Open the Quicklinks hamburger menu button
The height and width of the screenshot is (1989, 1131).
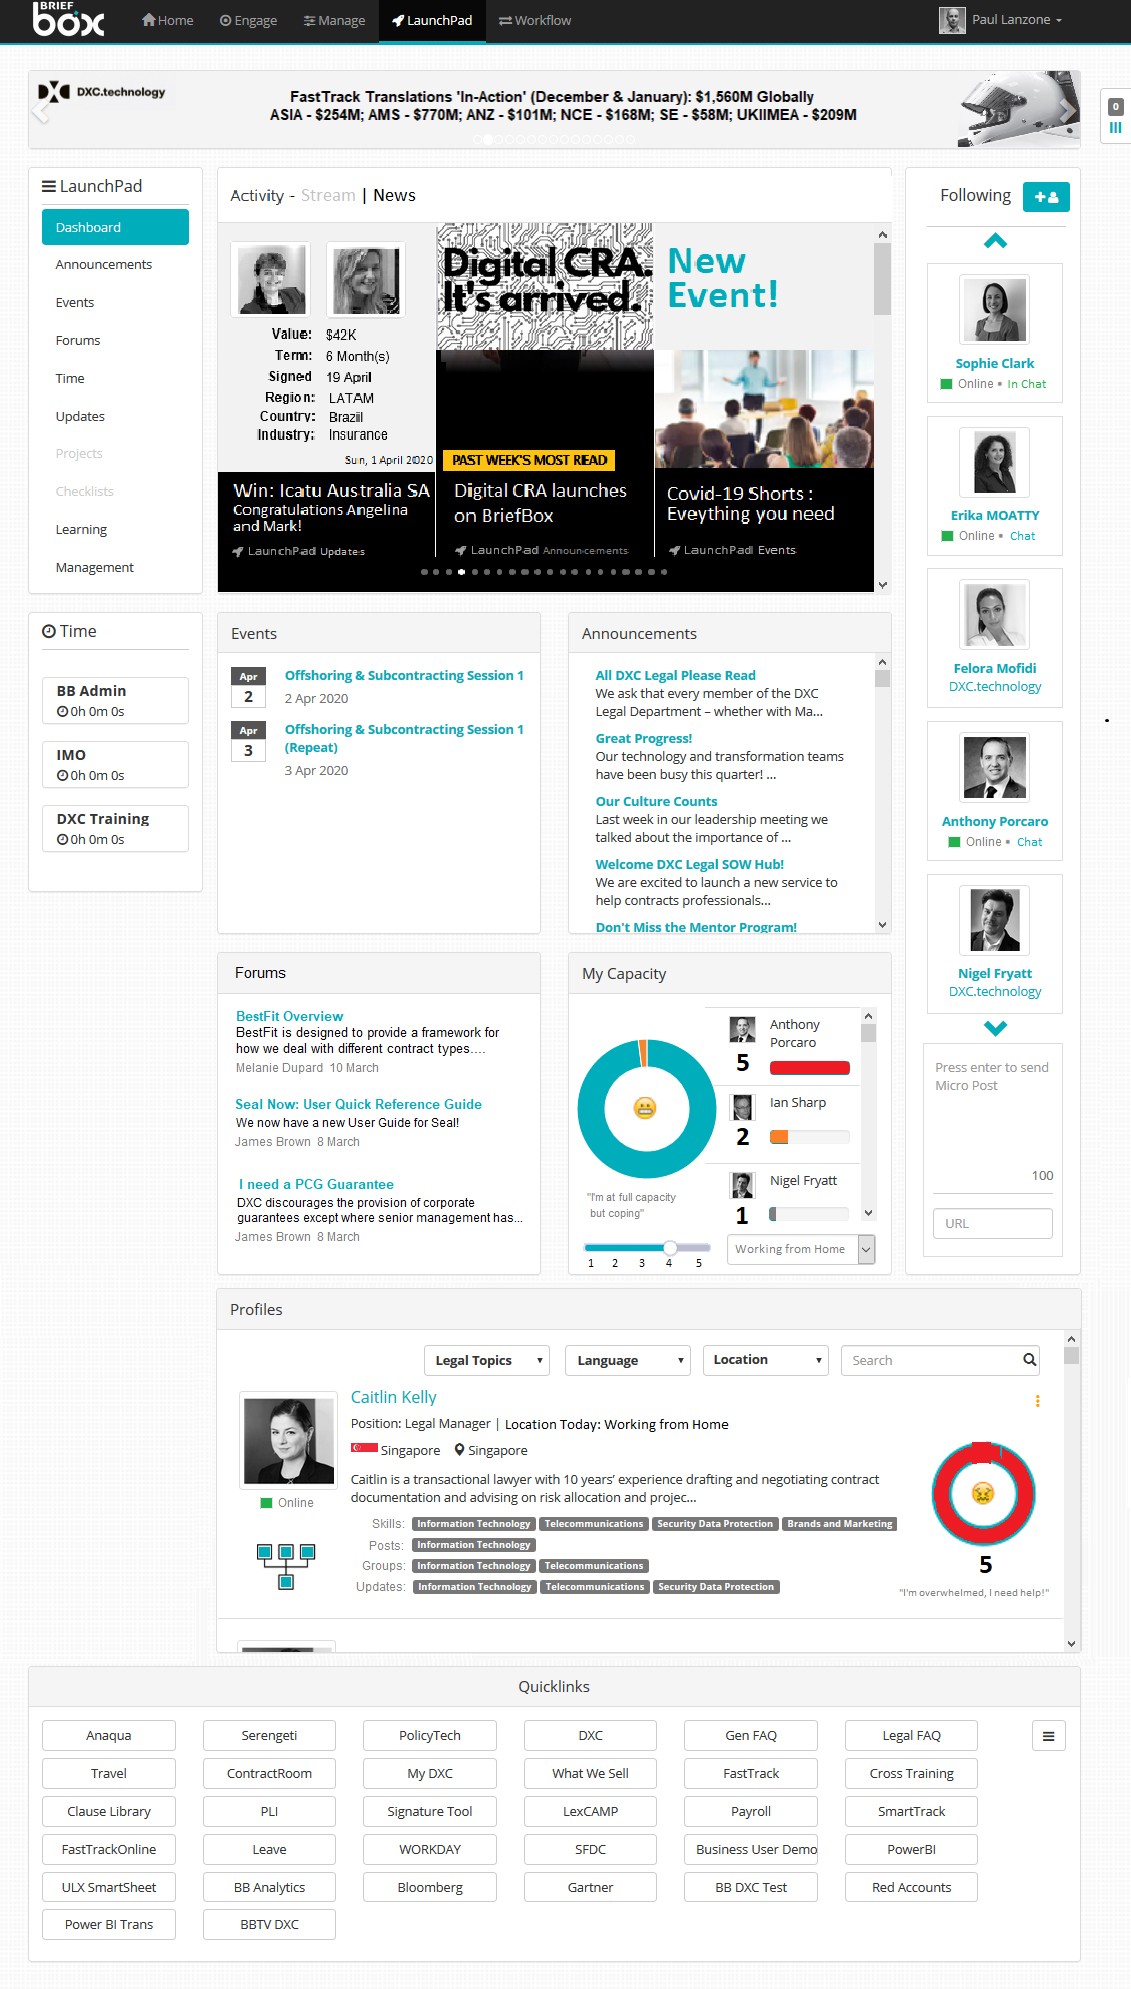click(x=1048, y=1736)
